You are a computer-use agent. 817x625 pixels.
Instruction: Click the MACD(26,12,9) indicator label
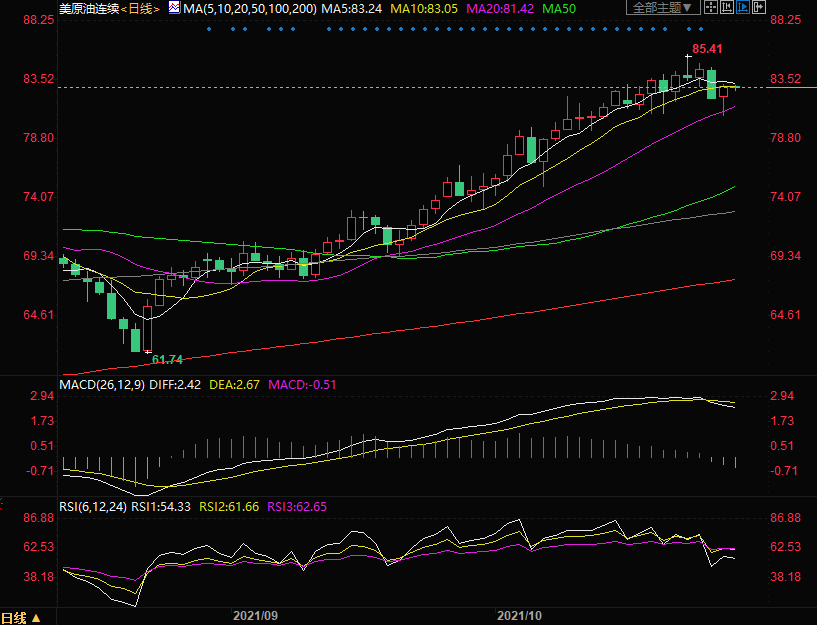pos(100,383)
